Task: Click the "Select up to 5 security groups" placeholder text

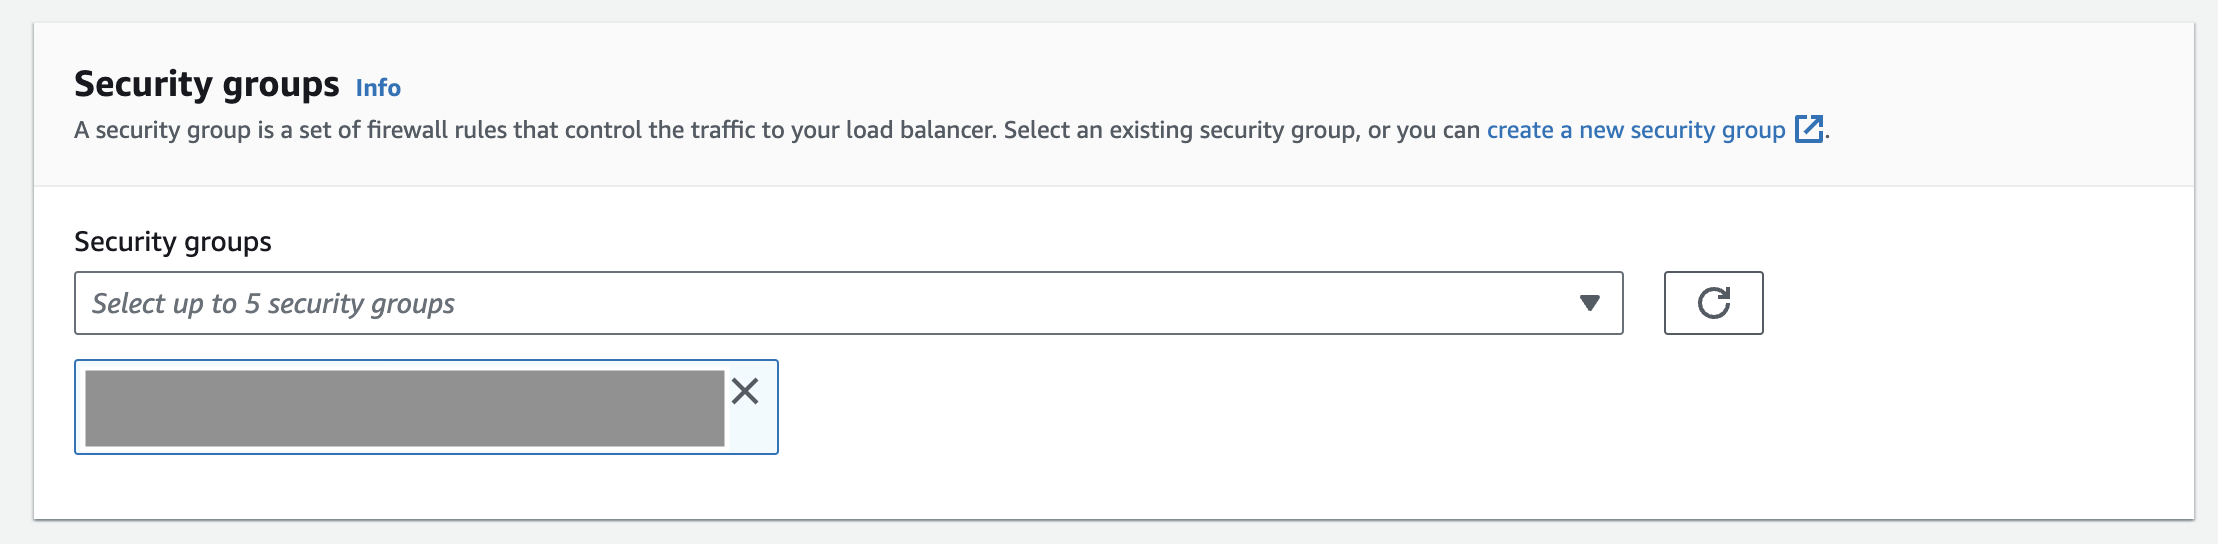Action: tap(273, 304)
